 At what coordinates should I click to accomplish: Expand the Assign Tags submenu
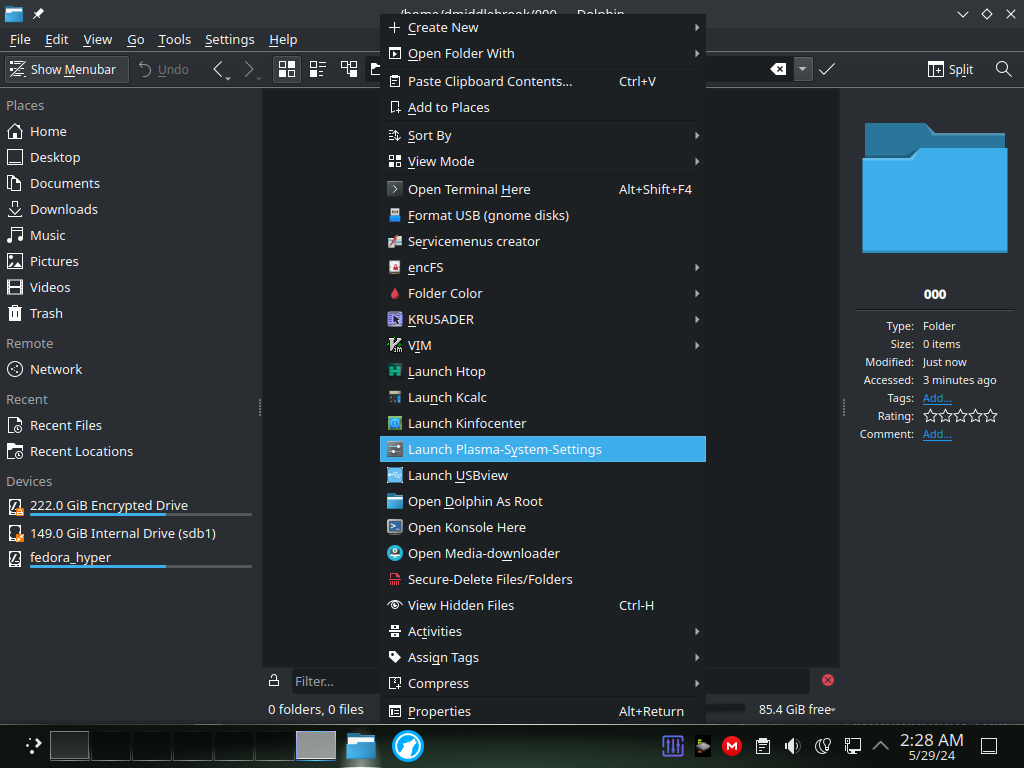coord(543,658)
